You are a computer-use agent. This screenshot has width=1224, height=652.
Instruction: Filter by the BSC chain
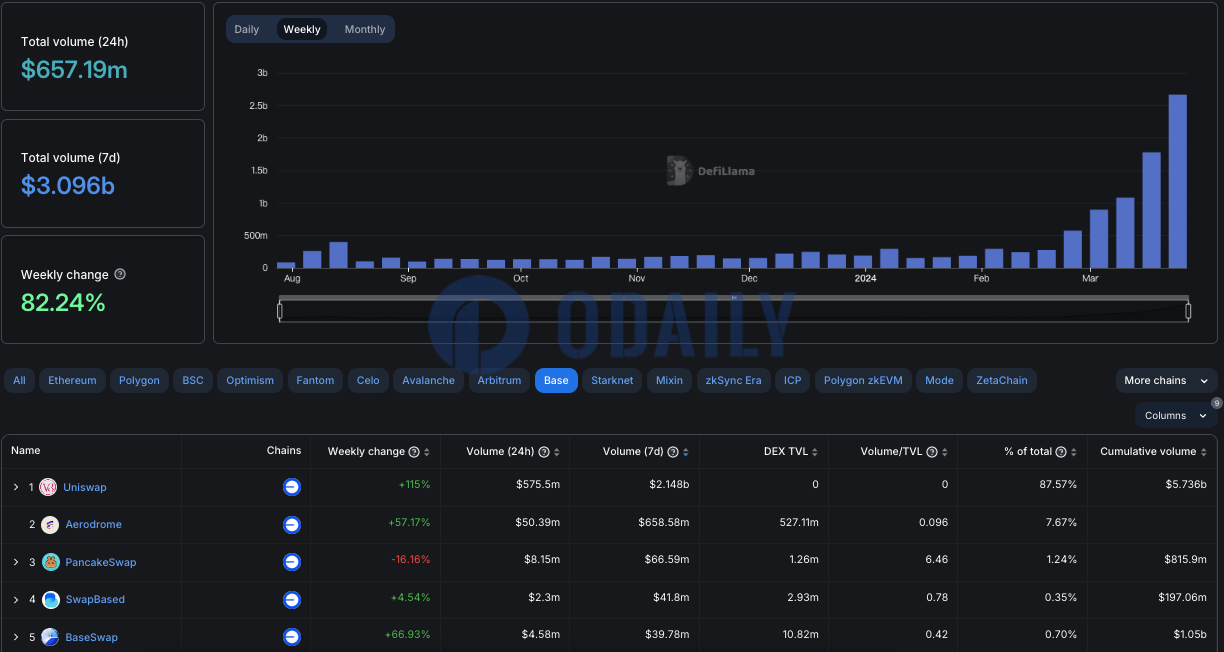point(193,380)
